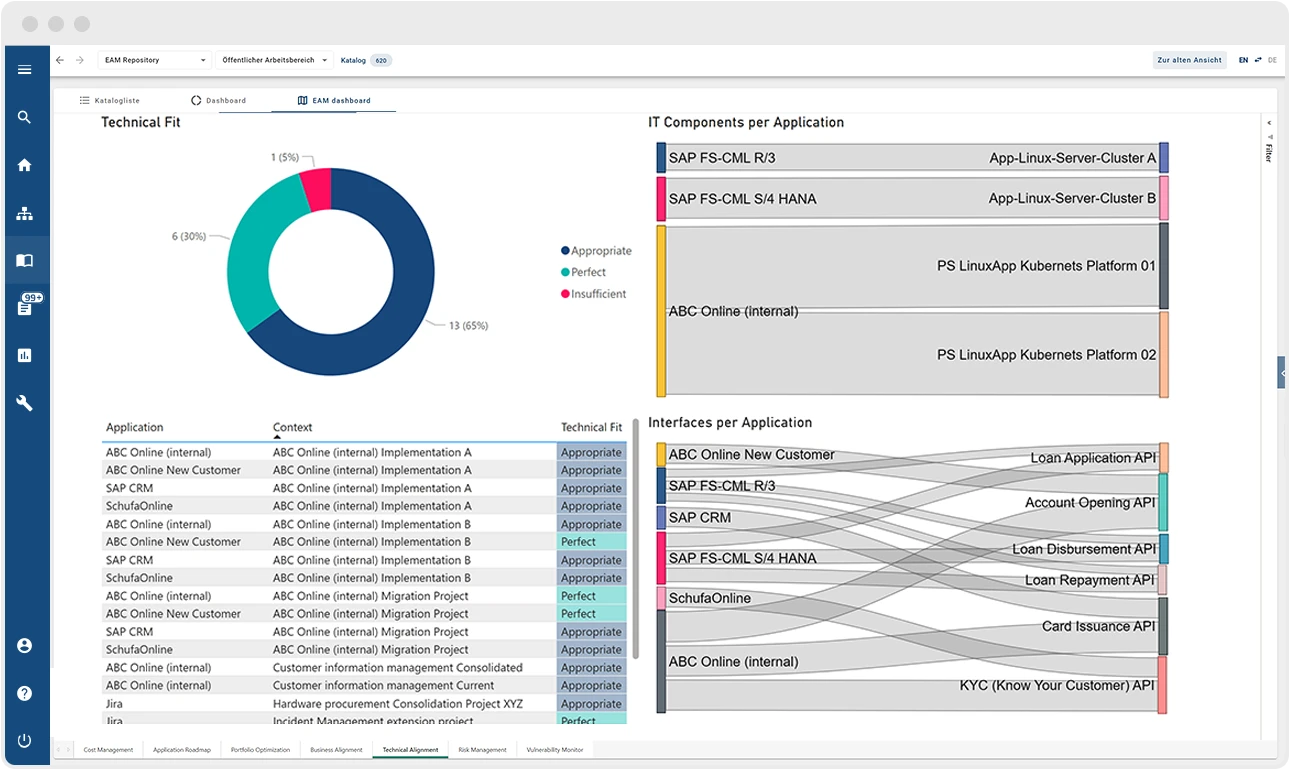Switch to the Dashboard tab
The height and width of the screenshot is (770, 1290).
click(218, 100)
